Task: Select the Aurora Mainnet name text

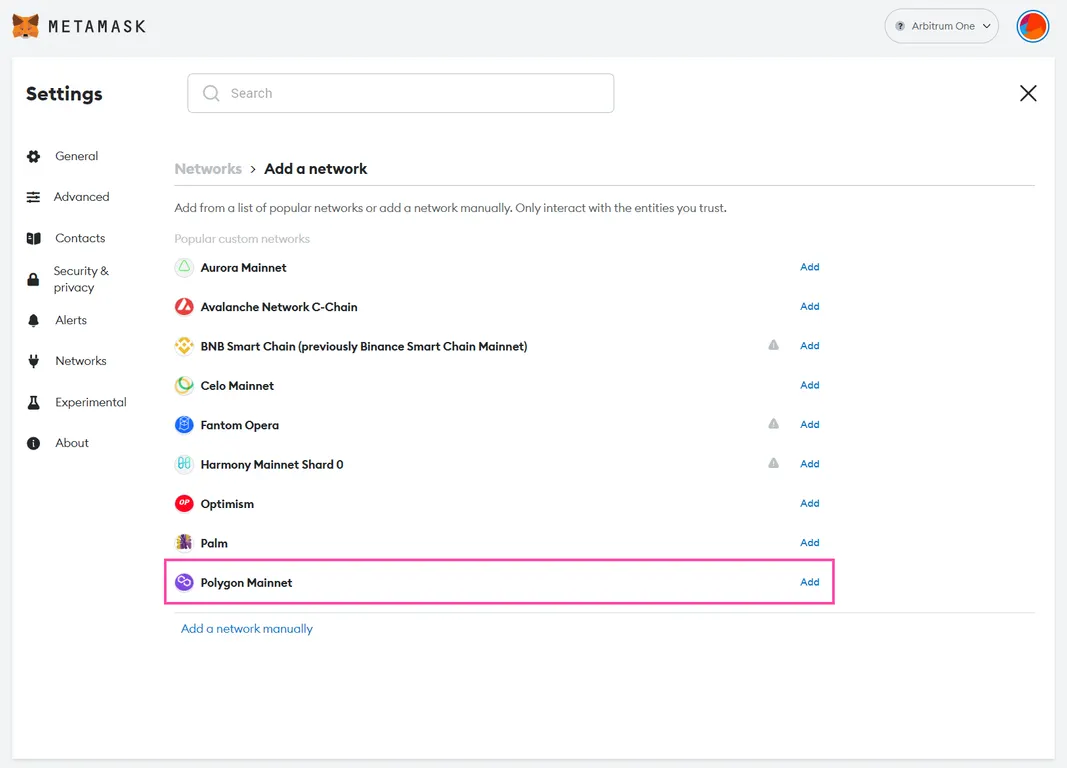Action: click(x=243, y=268)
